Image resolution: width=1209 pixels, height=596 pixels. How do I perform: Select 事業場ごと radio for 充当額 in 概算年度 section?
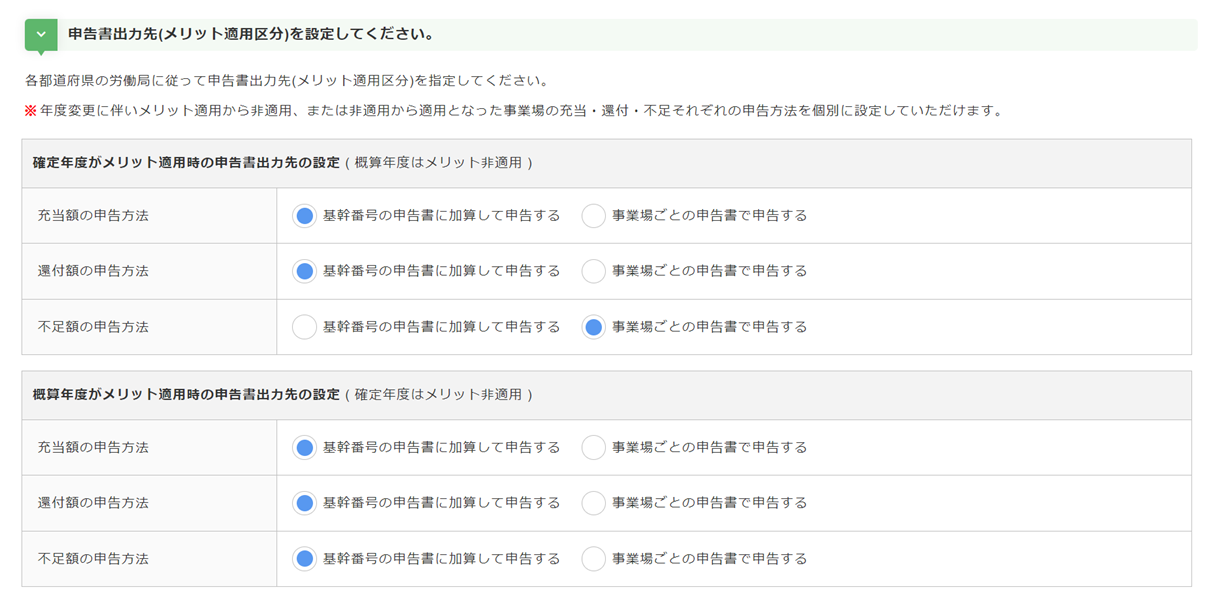point(594,448)
